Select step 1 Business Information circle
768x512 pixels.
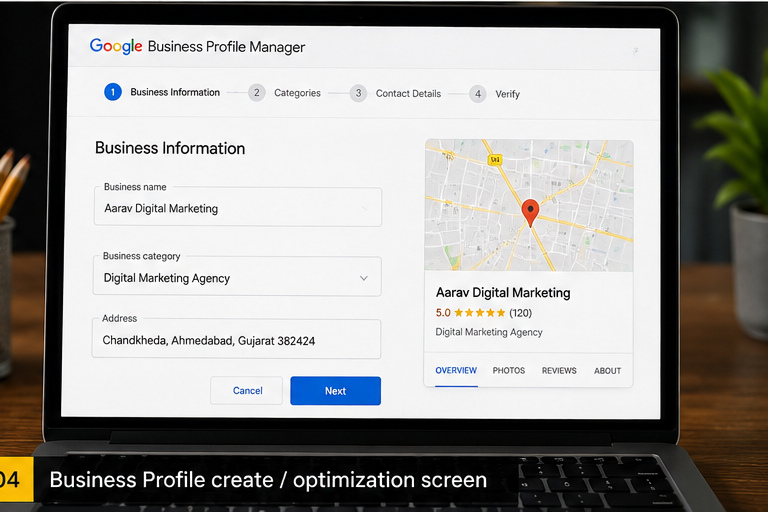pyautogui.click(x=113, y=92)
